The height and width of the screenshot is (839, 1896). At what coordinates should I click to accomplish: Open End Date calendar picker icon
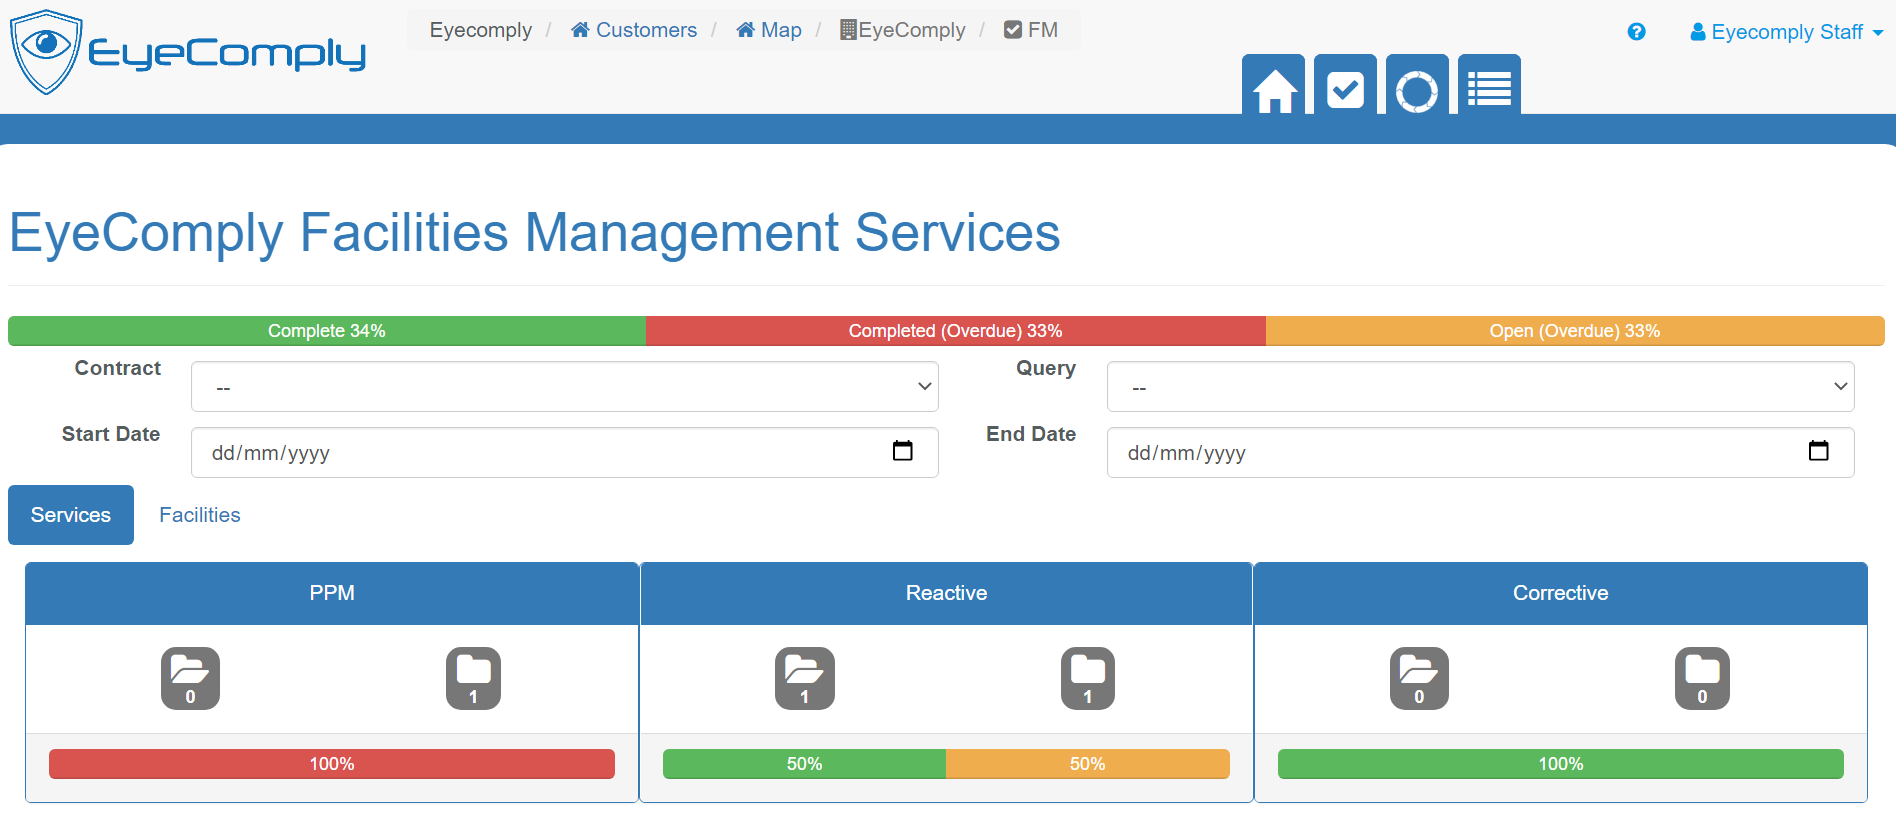click(1819, 451)
